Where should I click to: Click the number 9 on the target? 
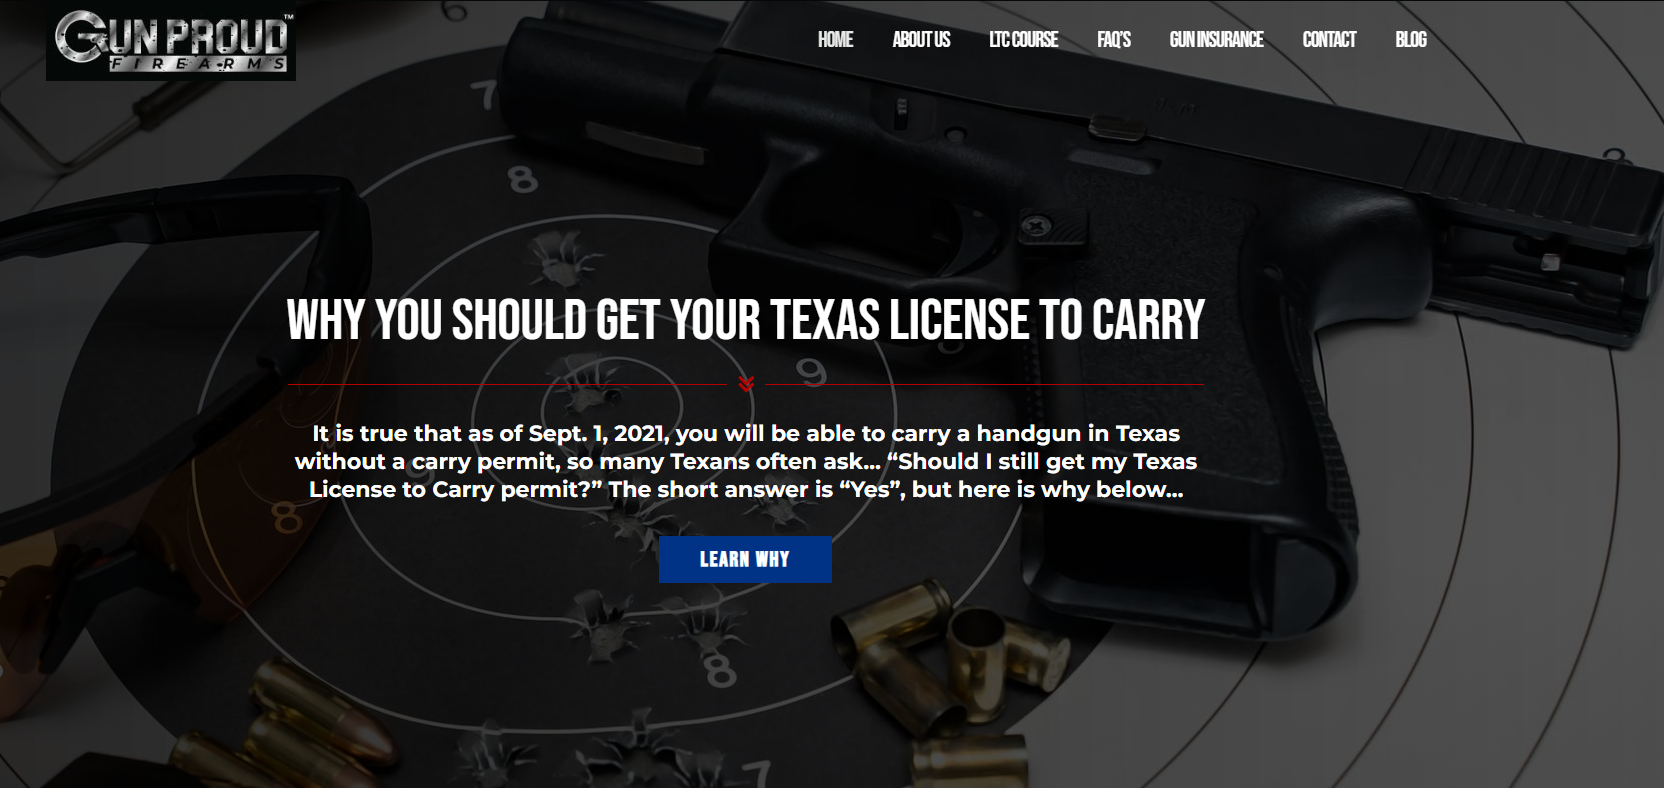click(x=812, y=372)
